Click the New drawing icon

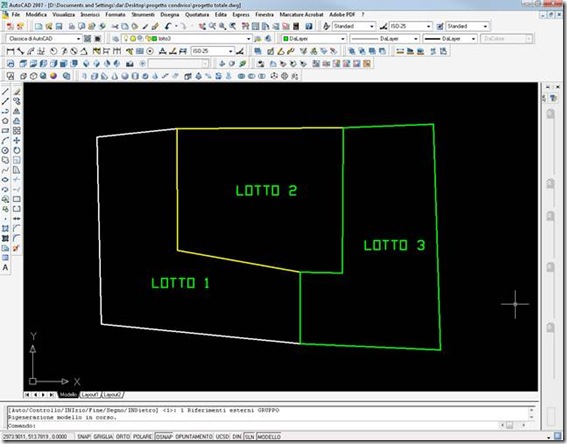38,26
